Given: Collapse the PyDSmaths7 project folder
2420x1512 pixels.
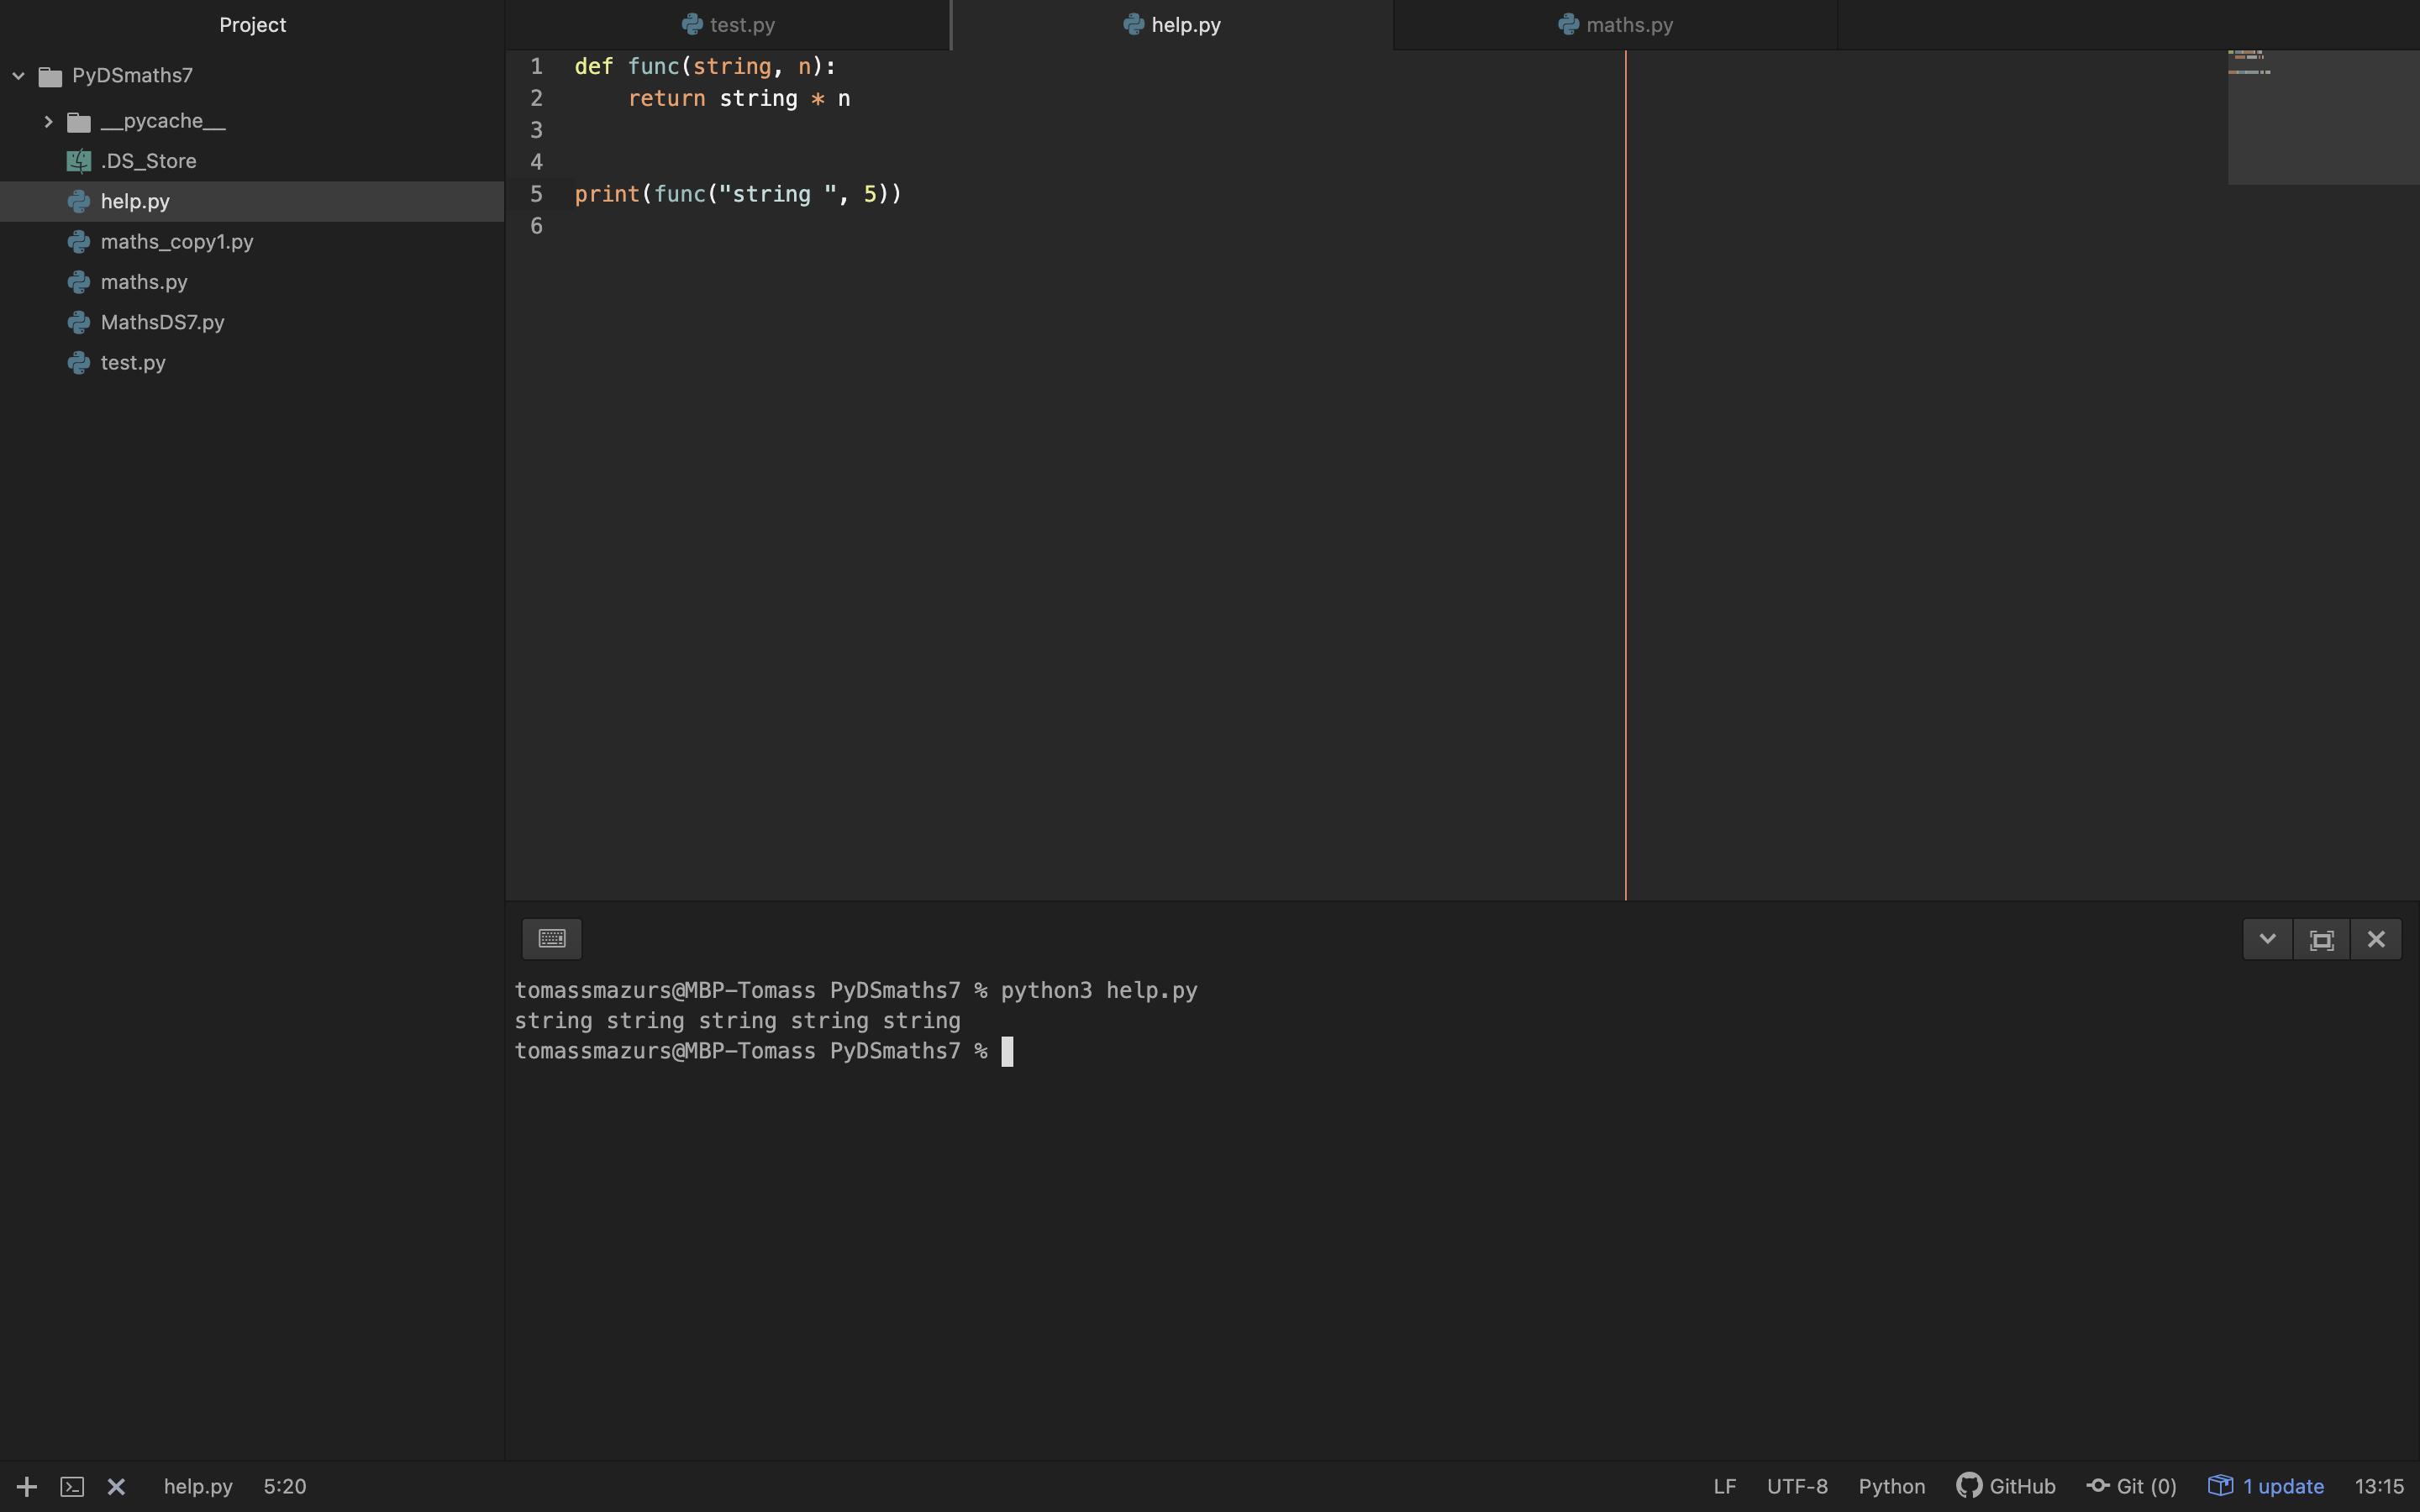Looking at the screenshot, I should point(19,76).
